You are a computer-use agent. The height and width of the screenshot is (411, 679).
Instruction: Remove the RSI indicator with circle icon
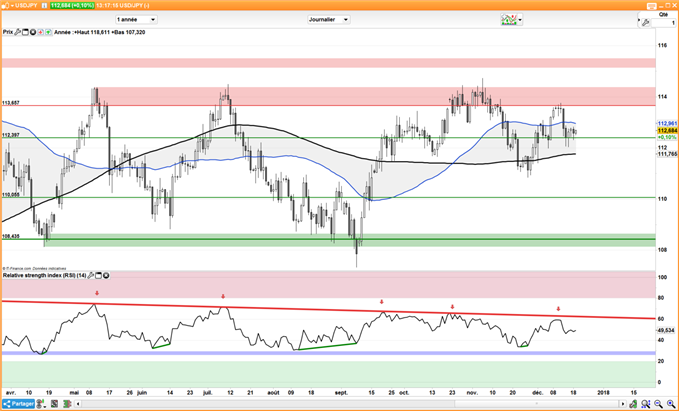(x=106, y=275)
